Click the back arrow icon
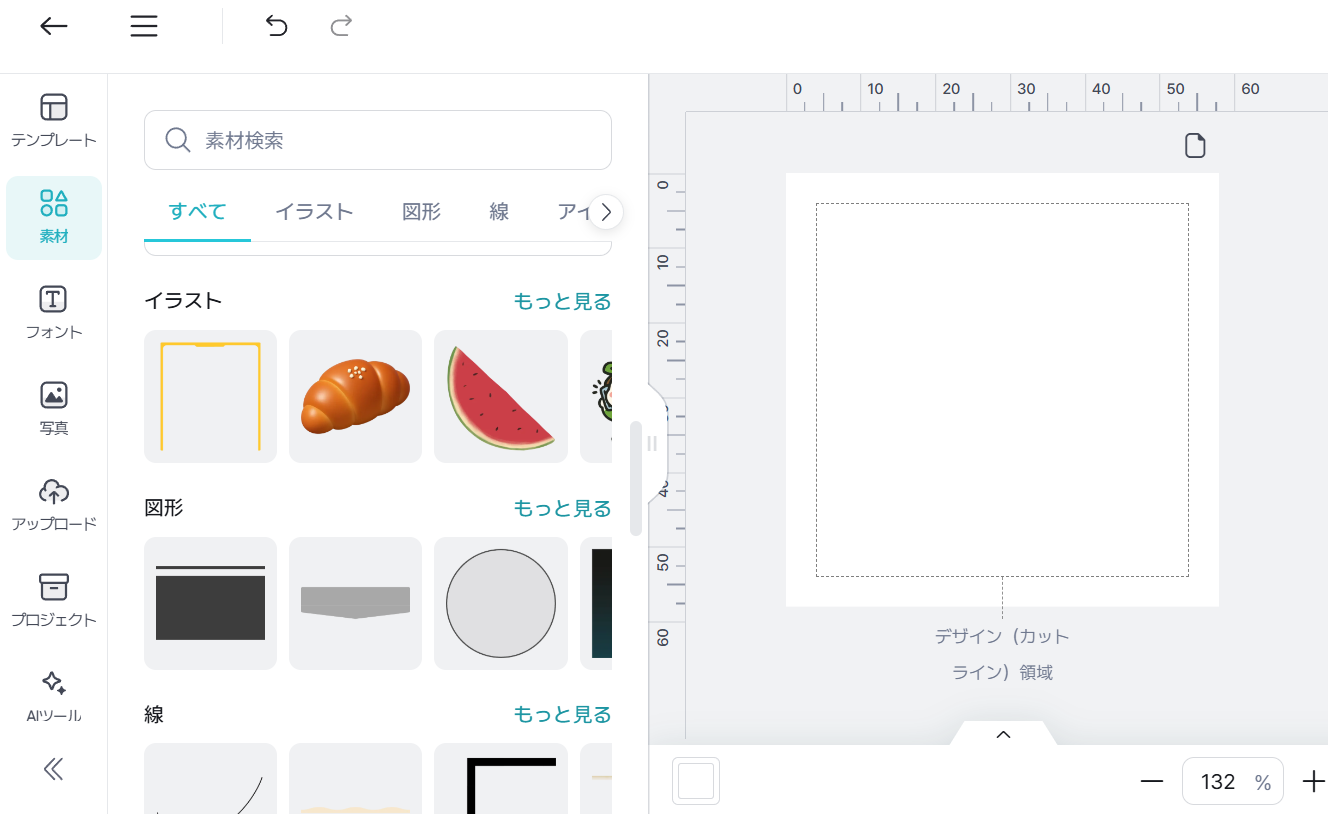Screen dimensions: 1328x814 tap(54, 27)
